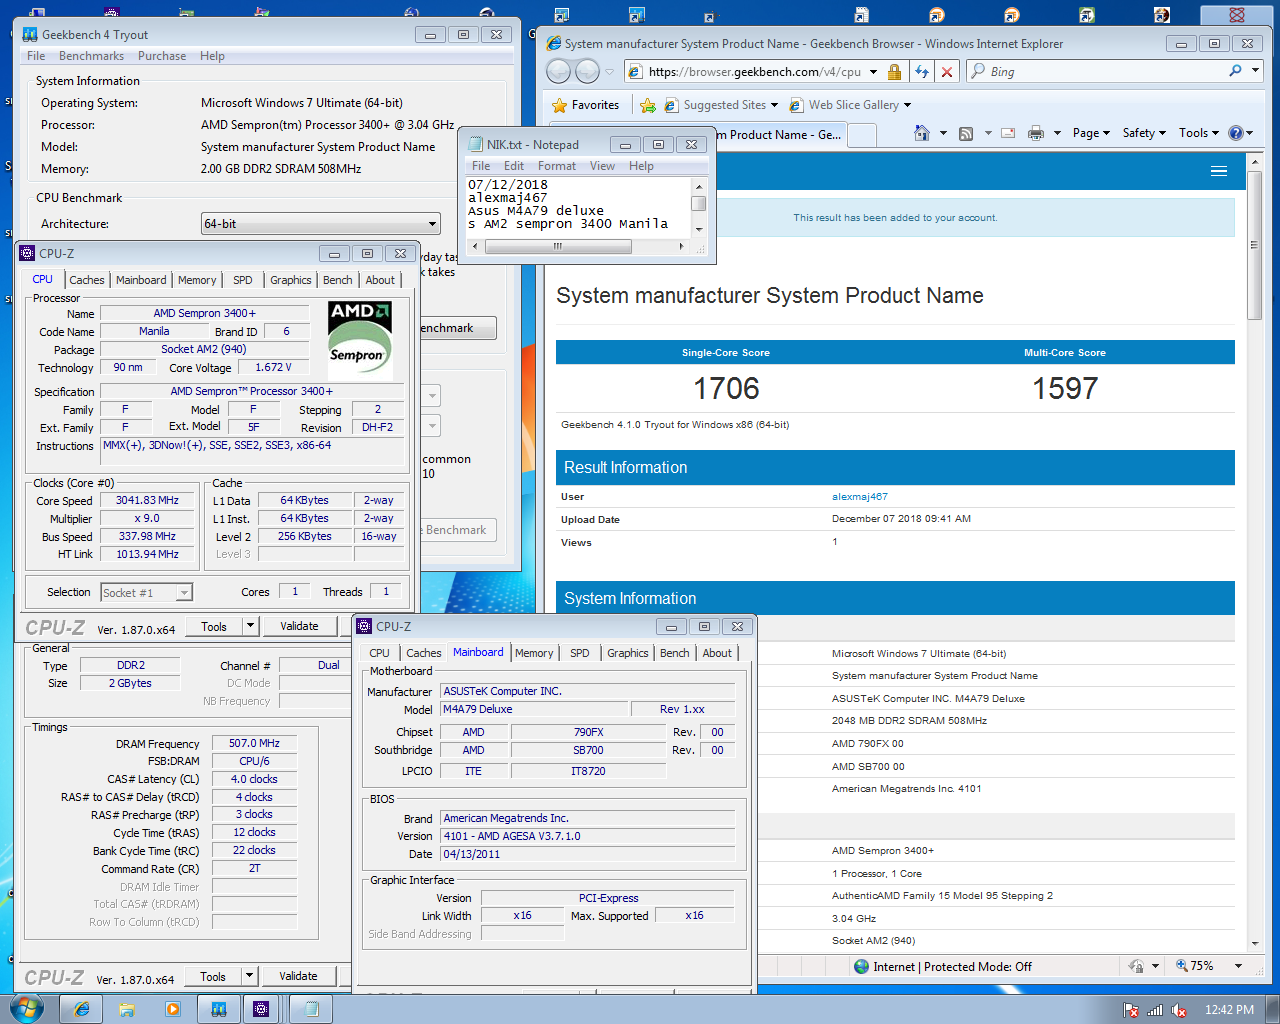Expand the address bar URL dropdown

[x=873, y=72]
